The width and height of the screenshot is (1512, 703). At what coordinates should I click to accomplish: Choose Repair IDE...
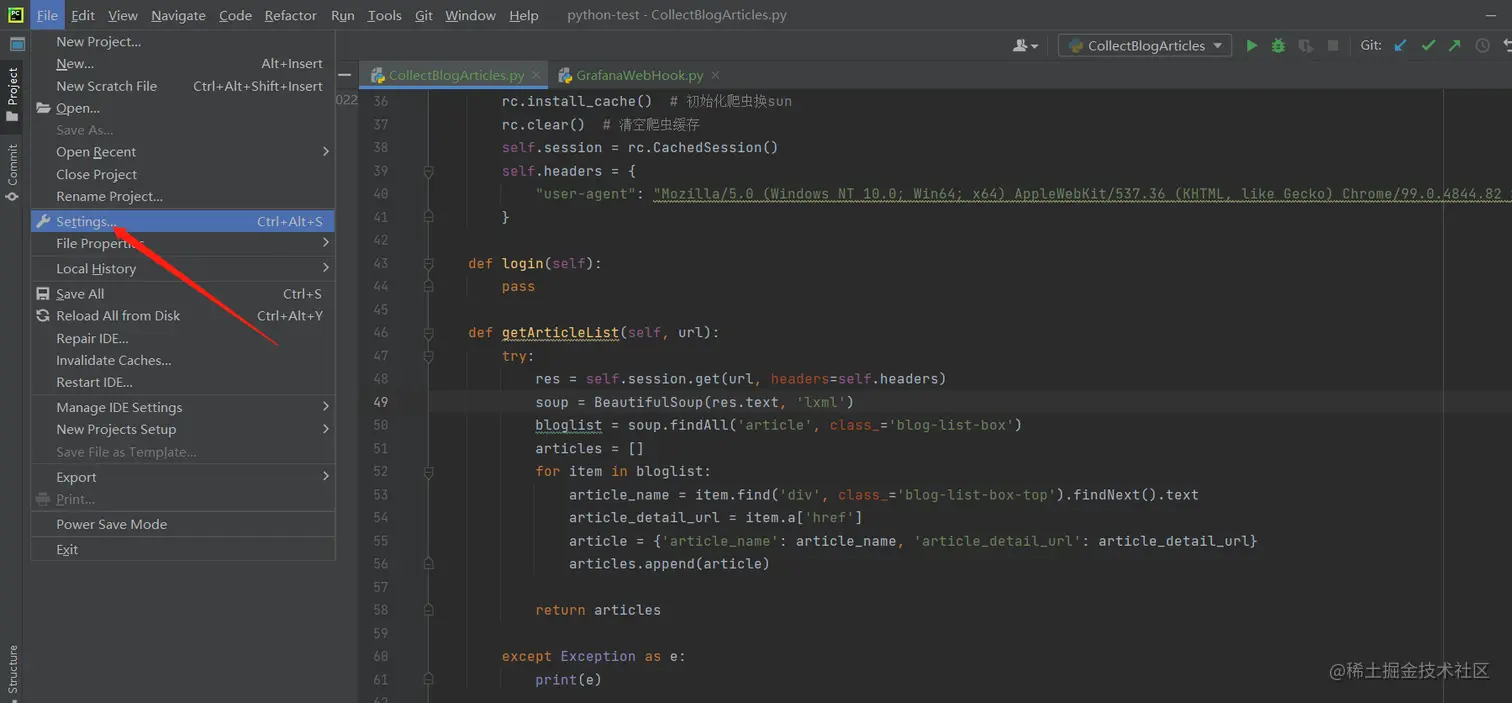pyautogui.click(x=183, y=338)
